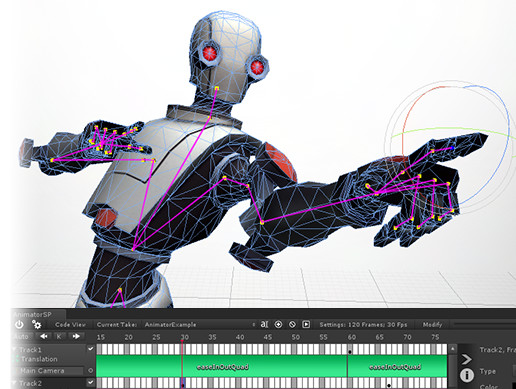Screen dimensions: 516x389
Task: Open the Current Take AnimatorExample dropdown
Action: click(x=200, y=324)
